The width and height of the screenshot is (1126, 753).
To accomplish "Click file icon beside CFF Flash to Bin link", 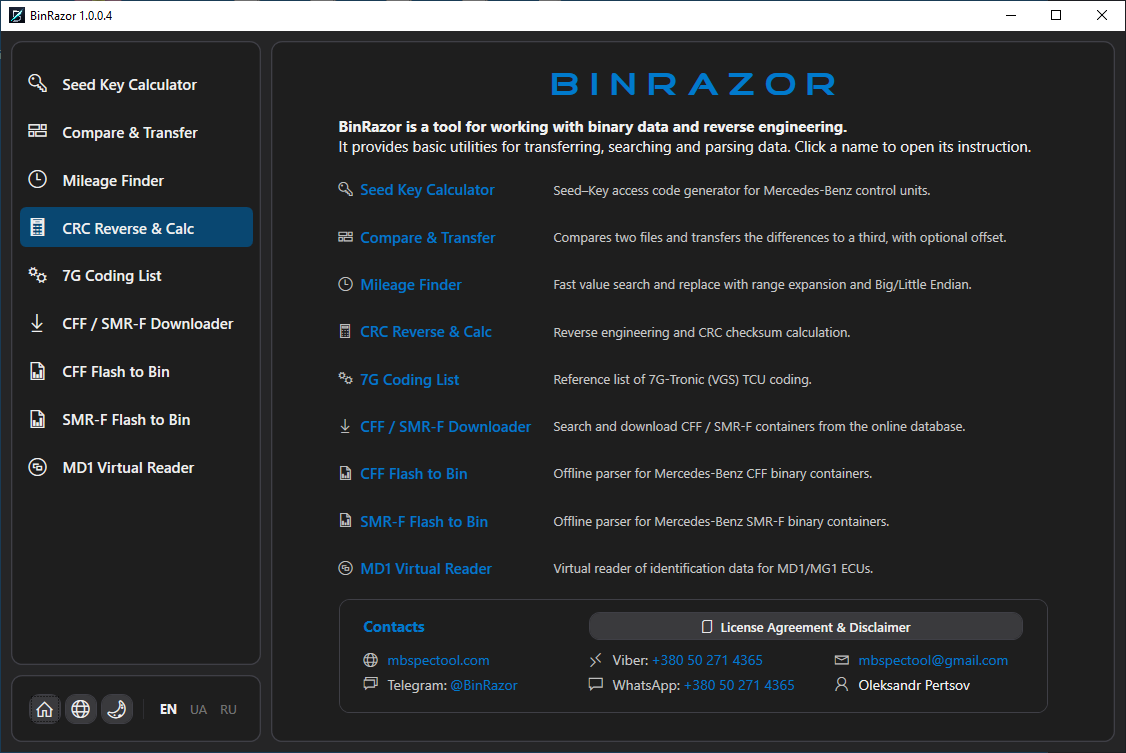I will point(345,473).
